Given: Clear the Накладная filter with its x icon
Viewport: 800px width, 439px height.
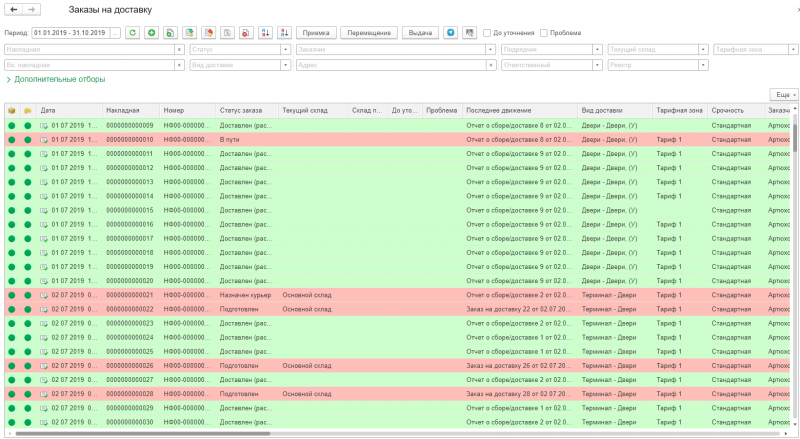Looking at the screenshot, I should click(x=179, y=49).
